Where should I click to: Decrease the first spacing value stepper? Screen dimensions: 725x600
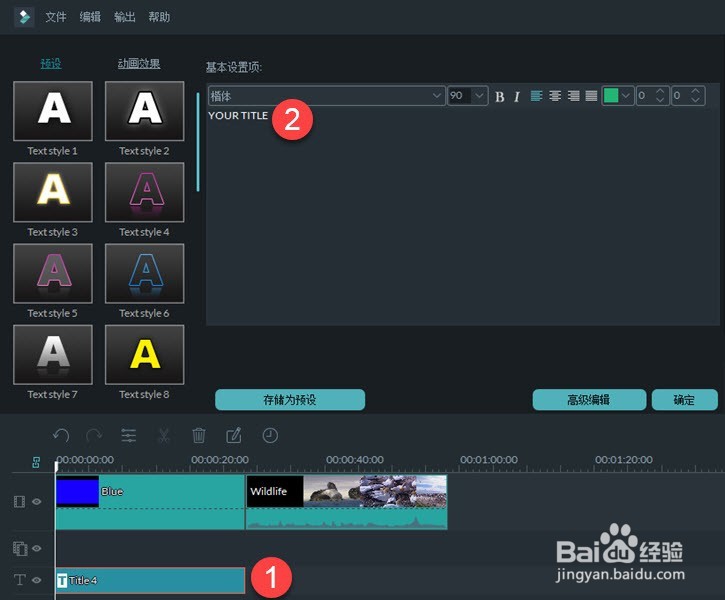click(x=660, y=100)
